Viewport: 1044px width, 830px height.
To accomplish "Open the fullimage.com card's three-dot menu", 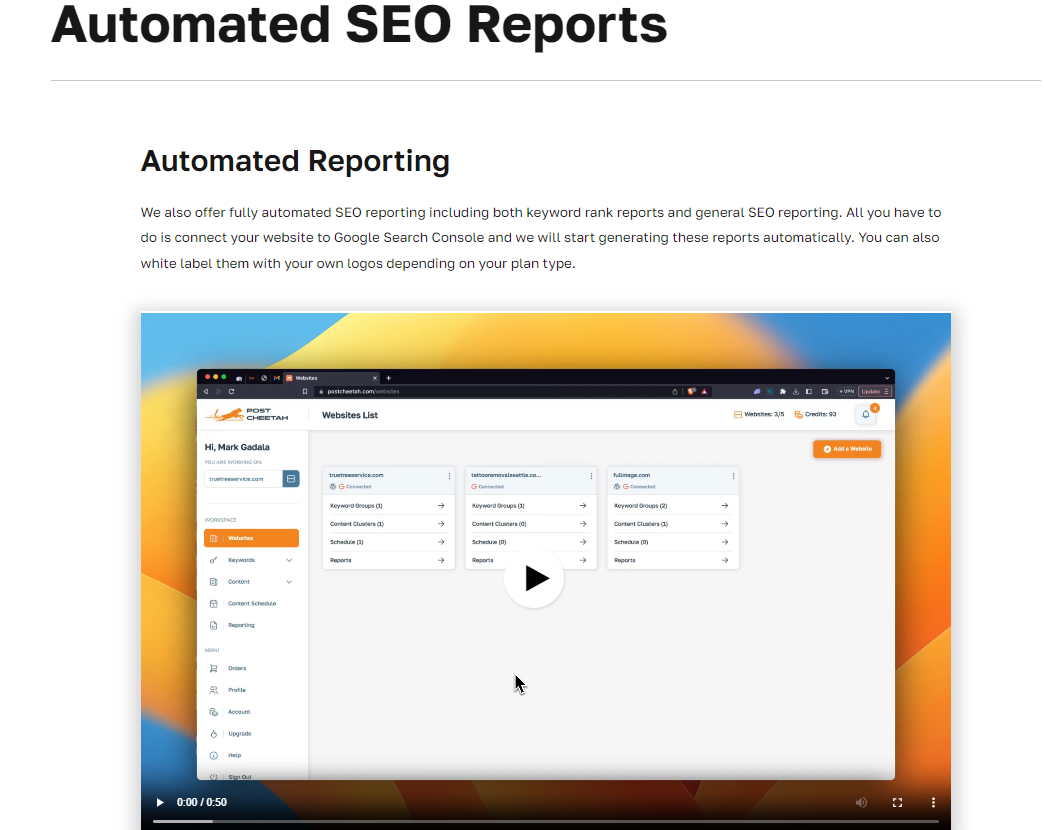I will [x=733, y=476].
